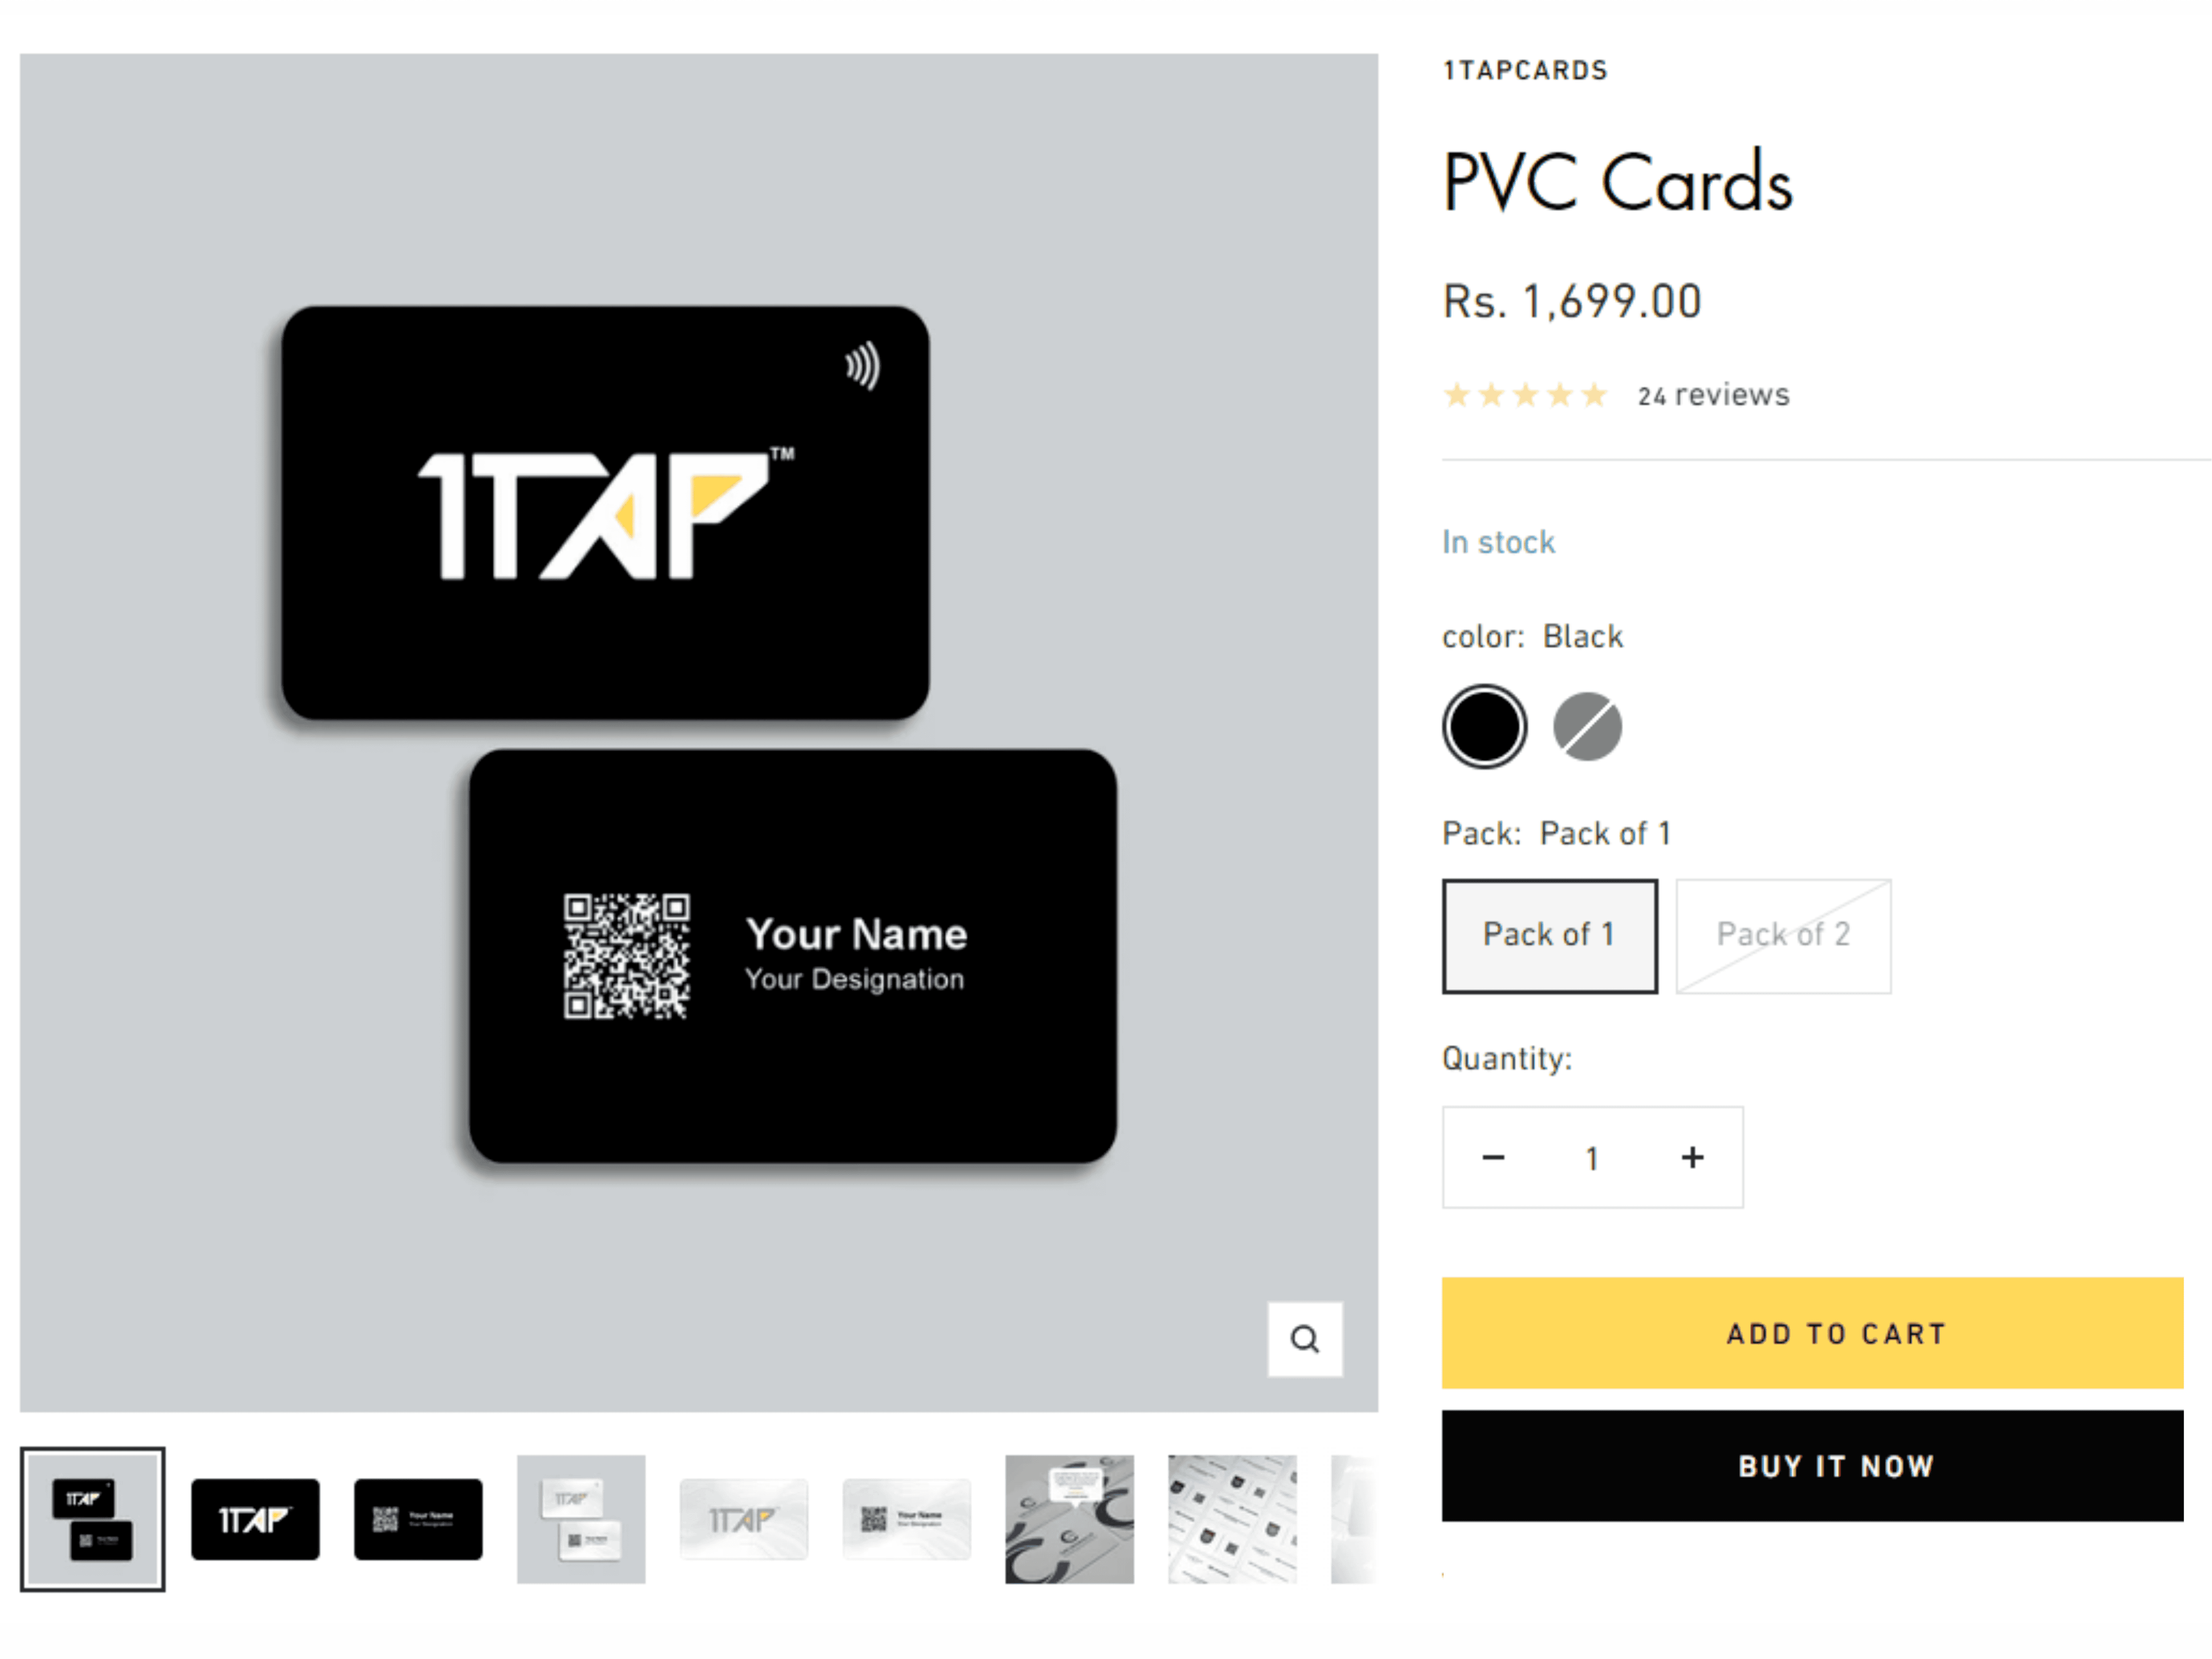
Task: Click the magnifier zoom icon on product image
Action: [x=1304, y=1339]
